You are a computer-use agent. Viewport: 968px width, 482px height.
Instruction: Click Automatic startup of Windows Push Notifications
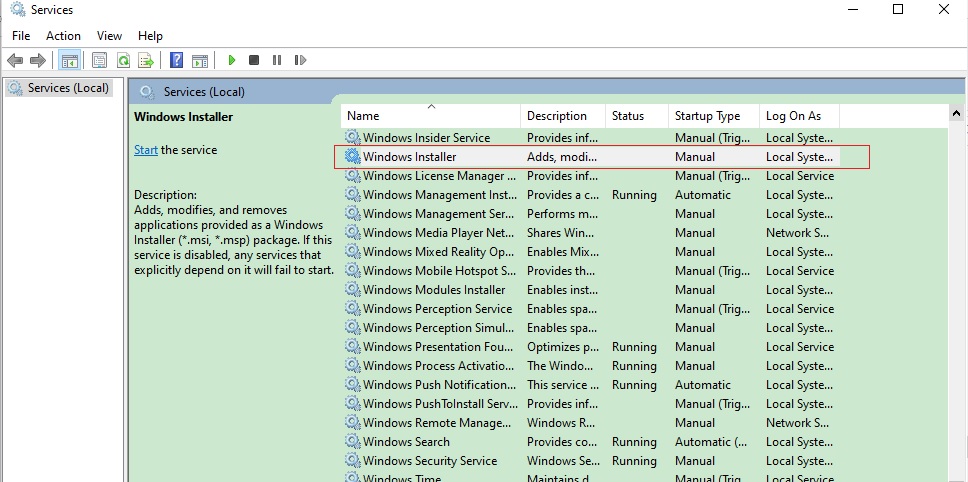coord(703,384)
